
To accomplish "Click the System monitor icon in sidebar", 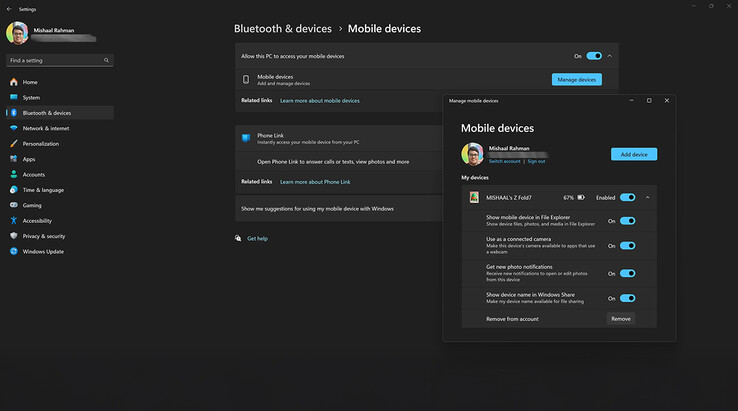I will [14, 97].
